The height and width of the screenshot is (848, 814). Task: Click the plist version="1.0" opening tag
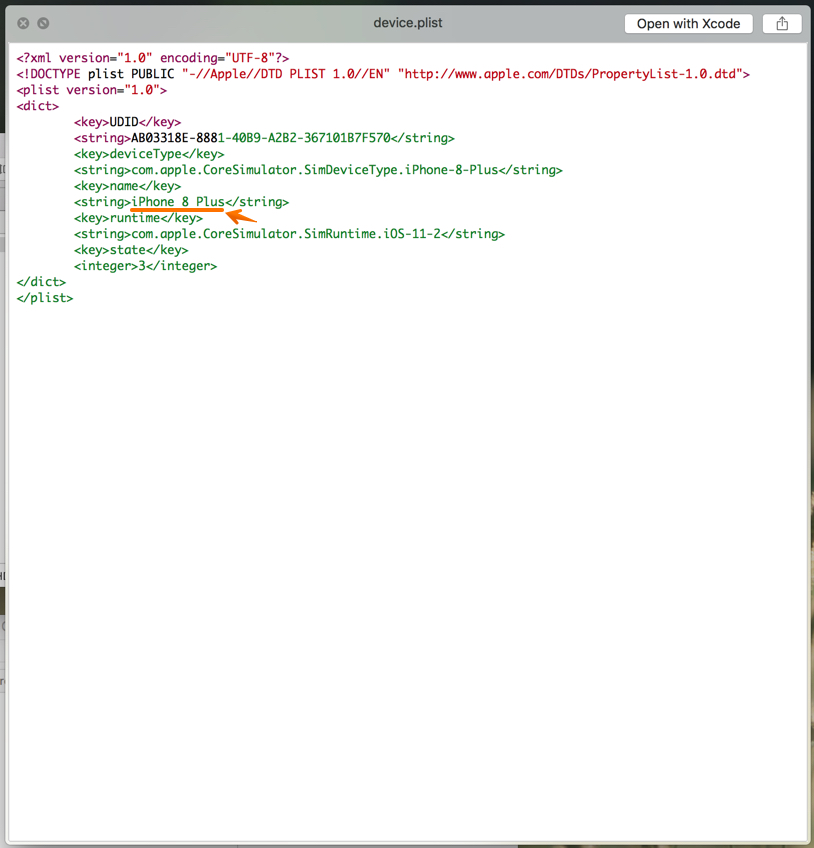(91, 90)
